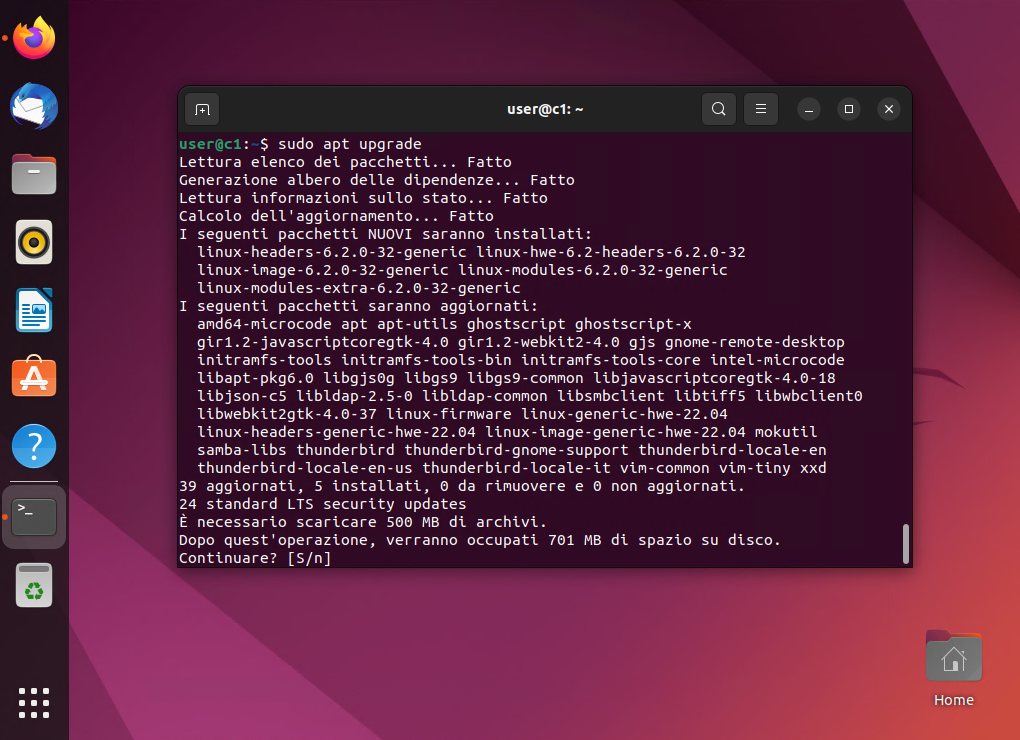The width and height of the screenshot is (1020, 740).
Task: Click the 'linux-firmware' package name
Action: (449, 414)
